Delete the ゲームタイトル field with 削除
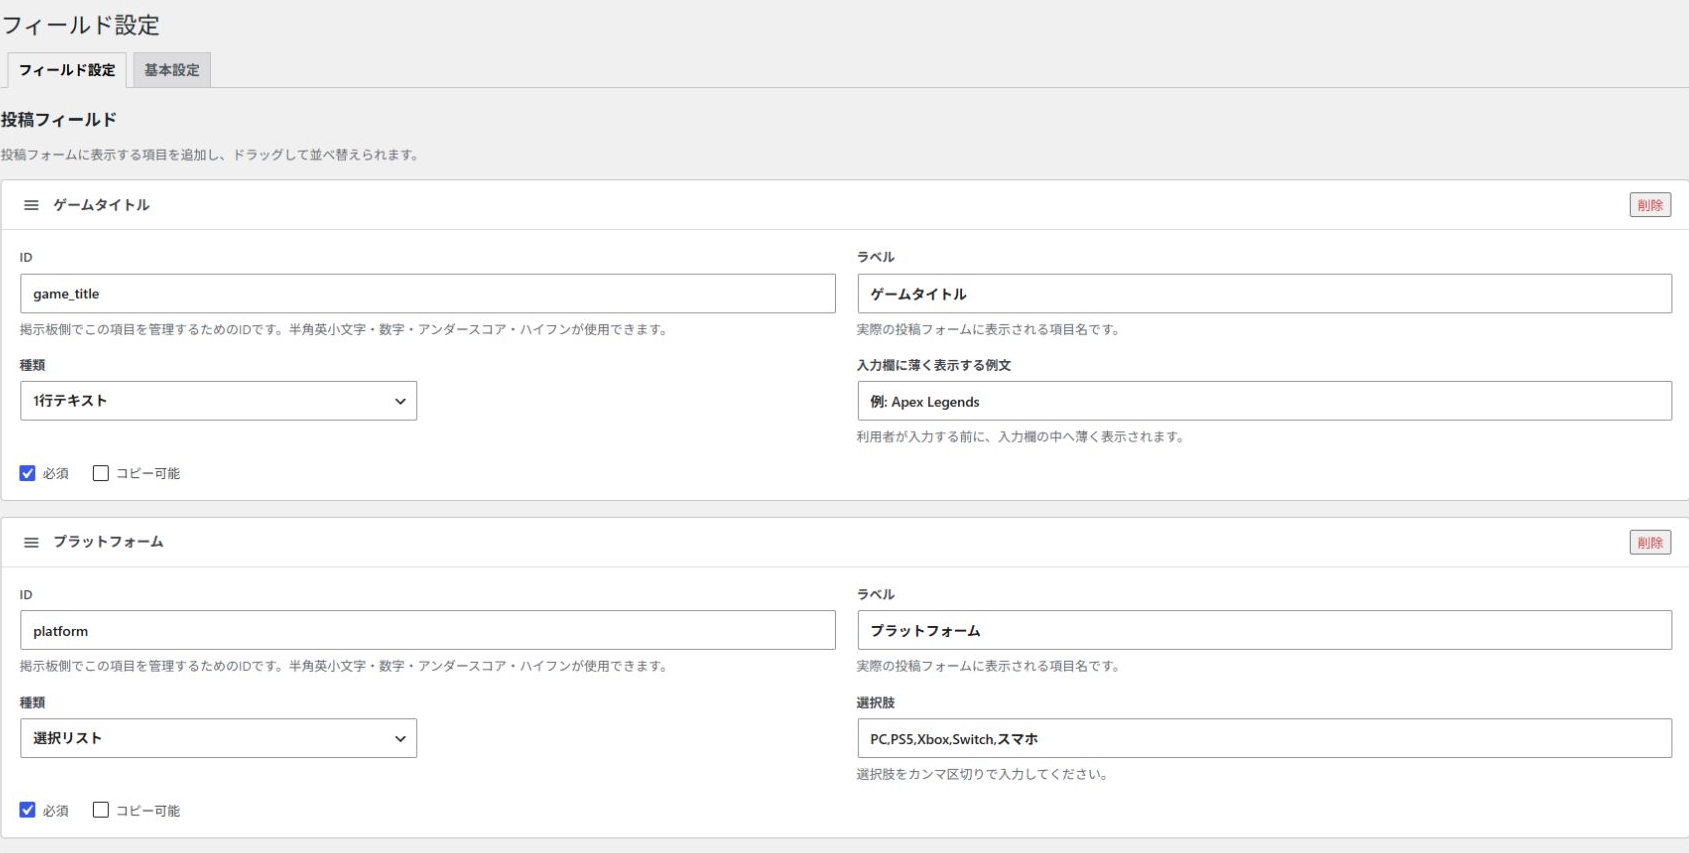The width and height of the screenshot is (1689, 853). pyautogui.click(x=1650, y=205)
